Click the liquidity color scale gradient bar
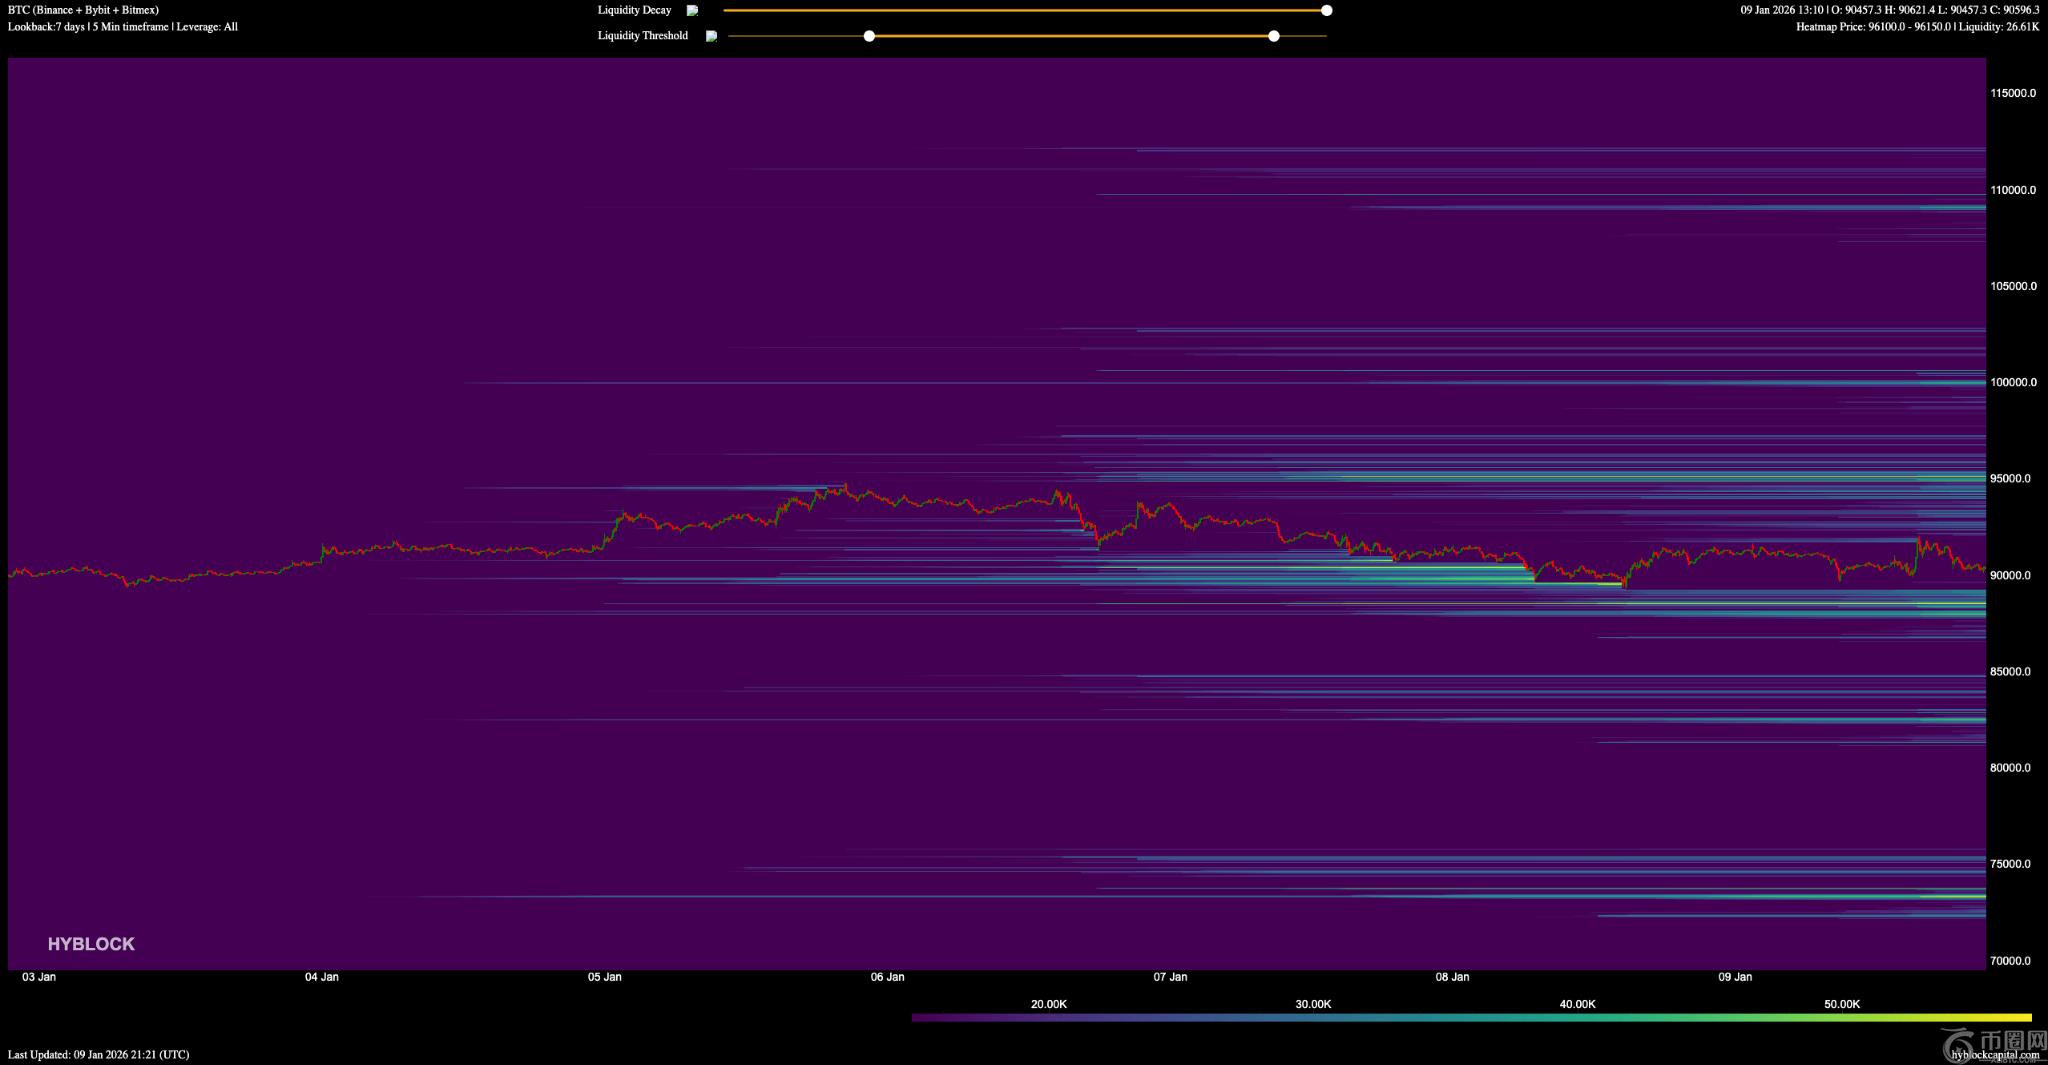Image resolution: width=2048 pixels, height=1065 pixels. pos(1470,1018)
